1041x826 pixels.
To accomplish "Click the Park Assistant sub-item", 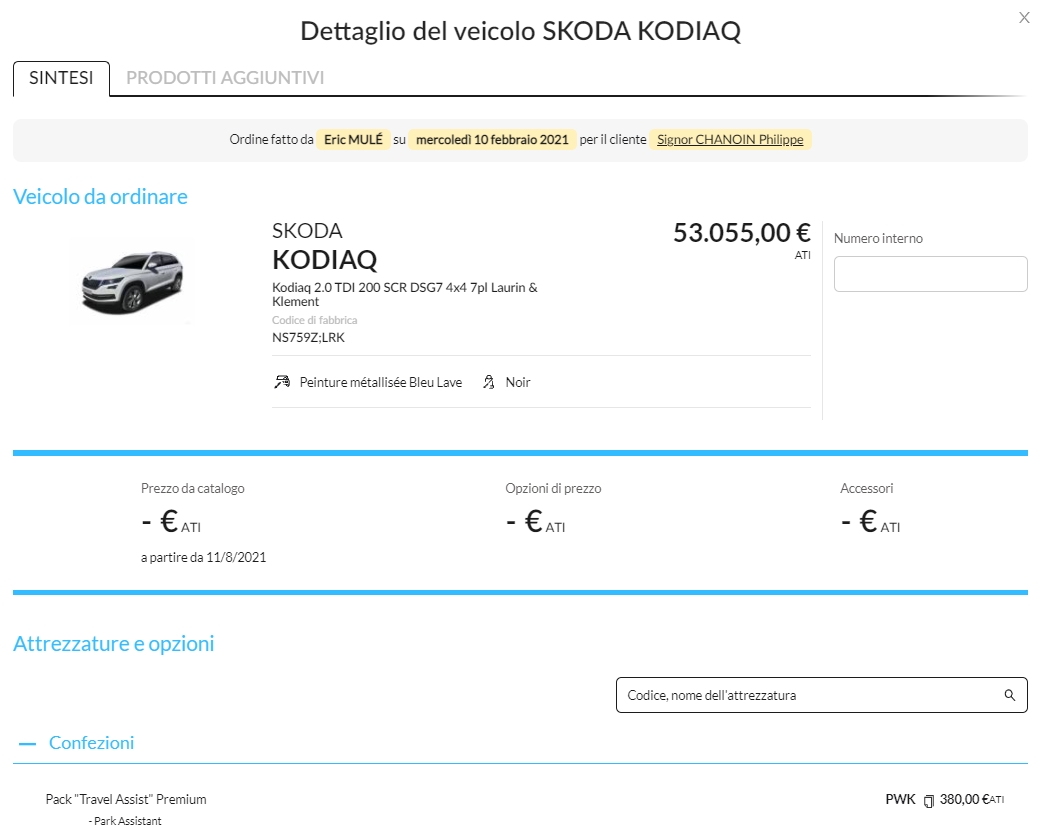I will (125, 821).
